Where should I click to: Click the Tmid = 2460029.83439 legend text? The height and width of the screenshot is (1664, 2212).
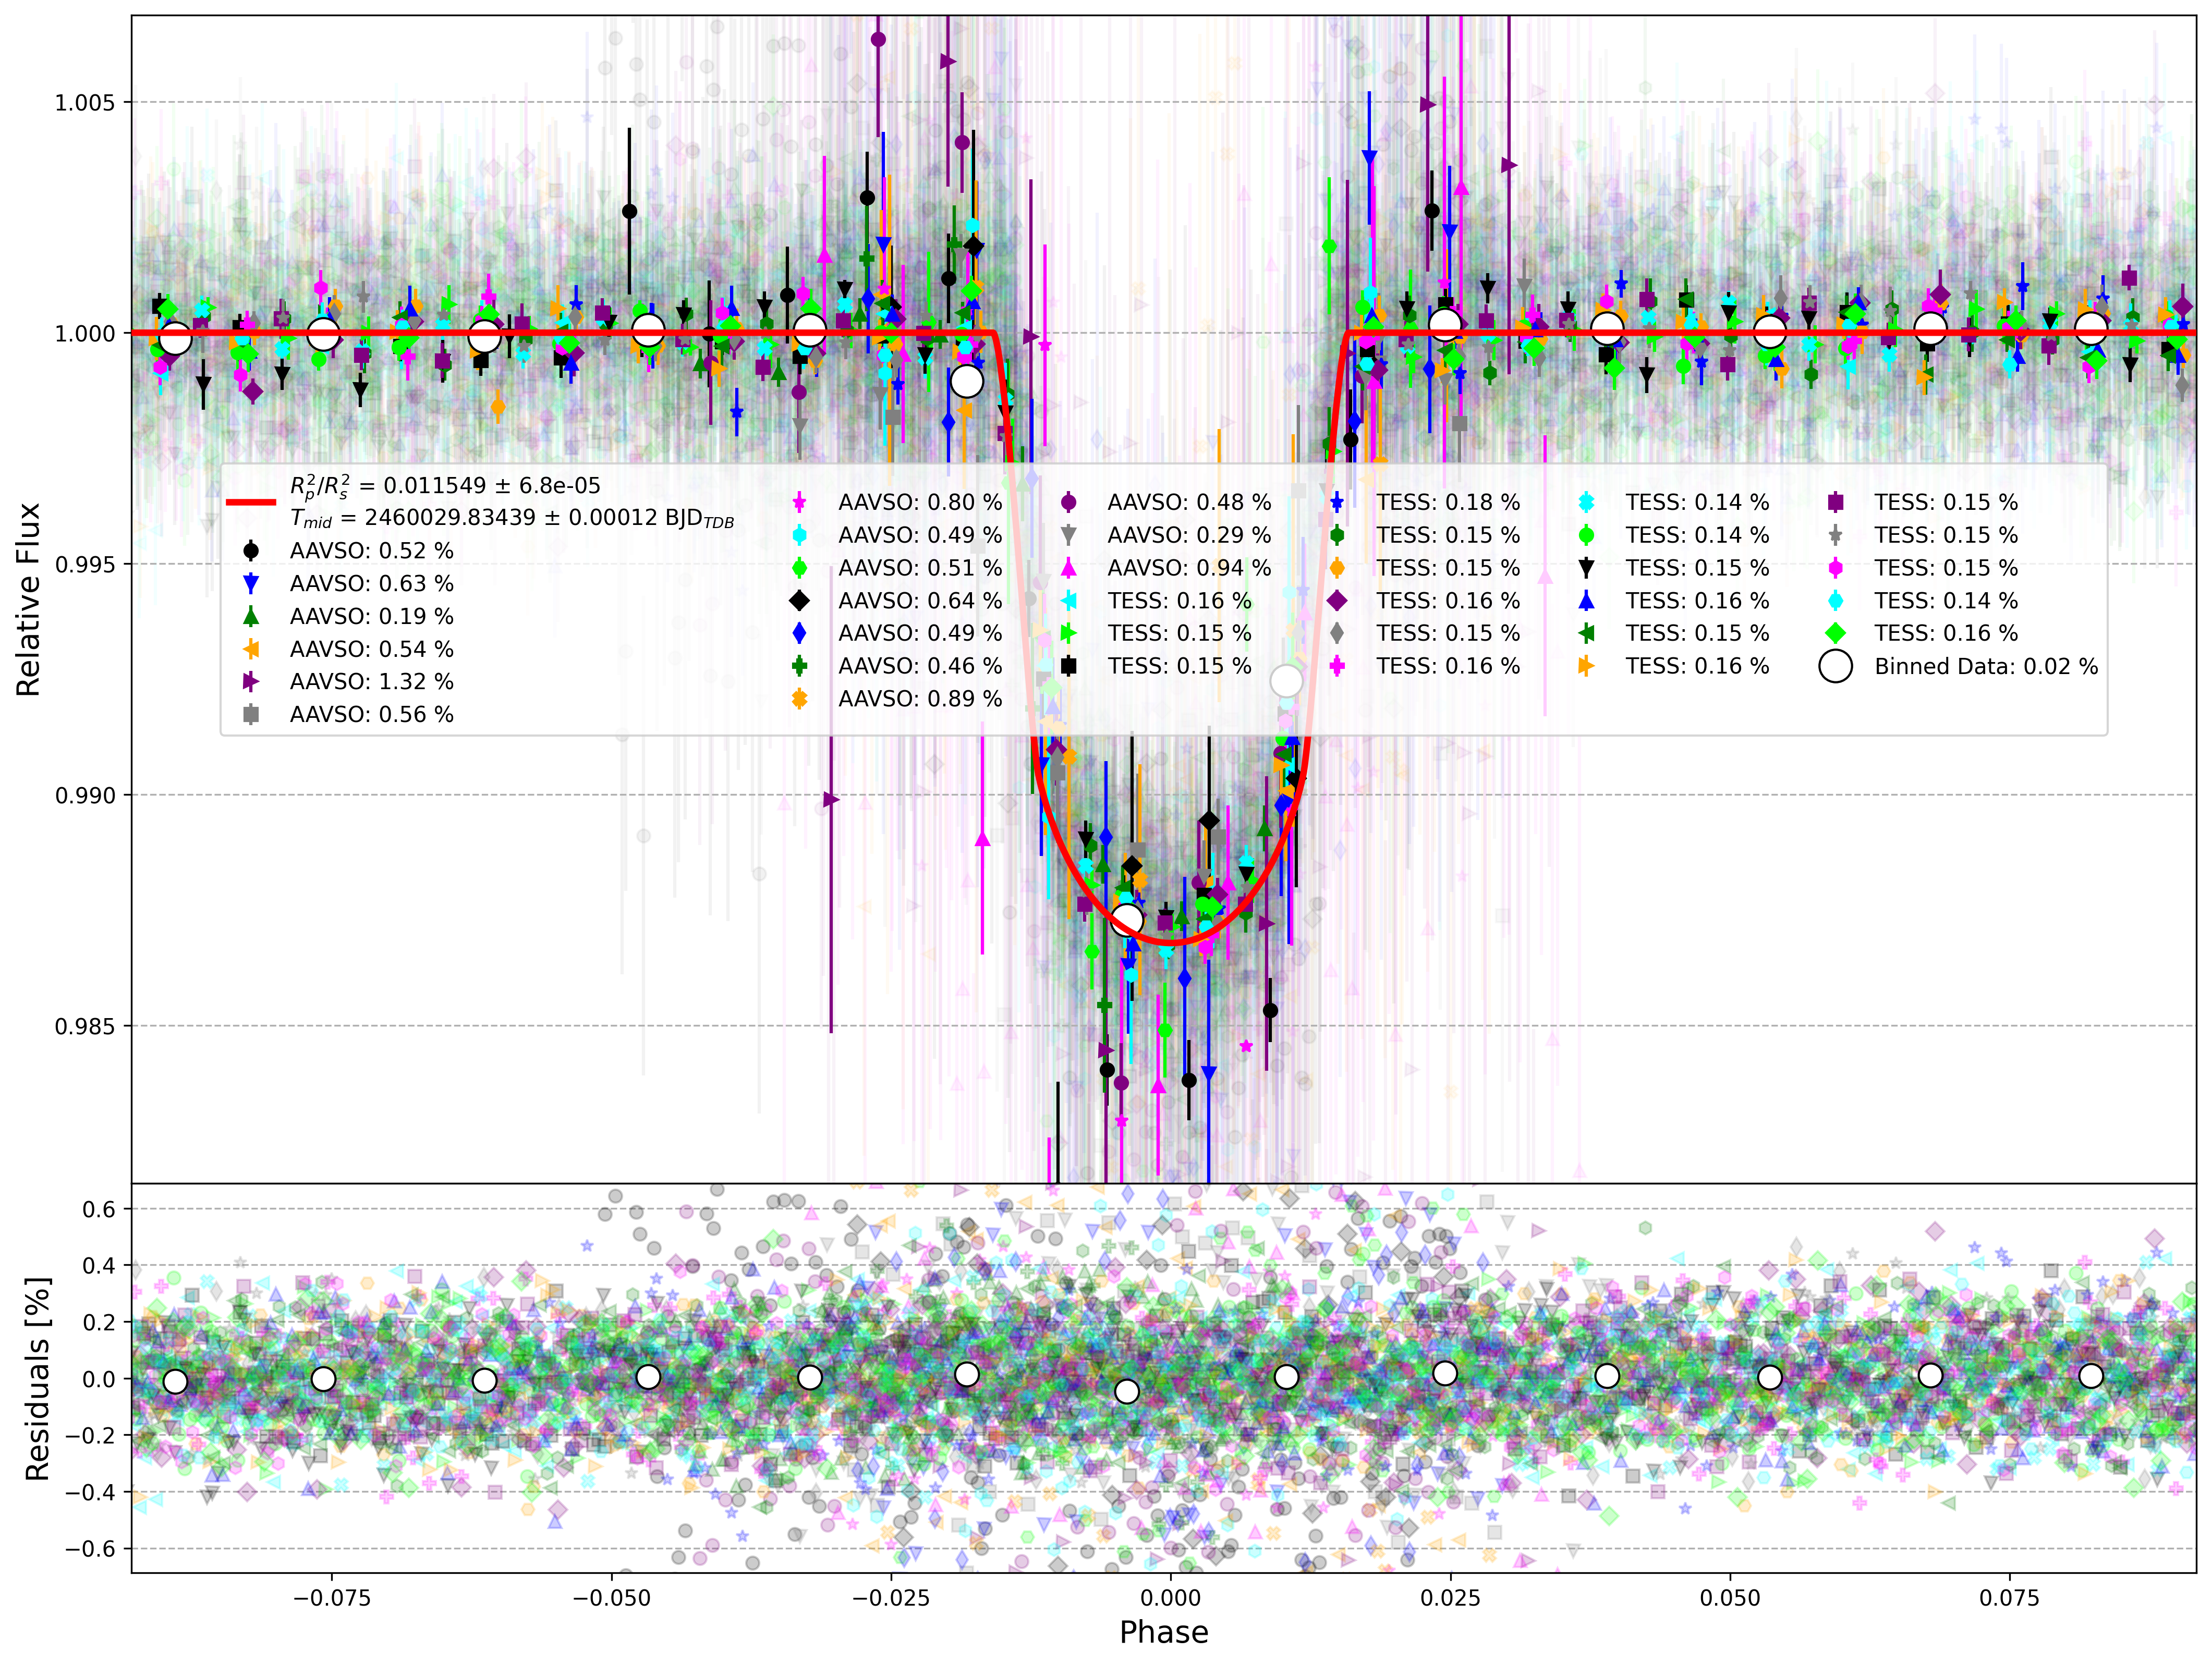512,518
